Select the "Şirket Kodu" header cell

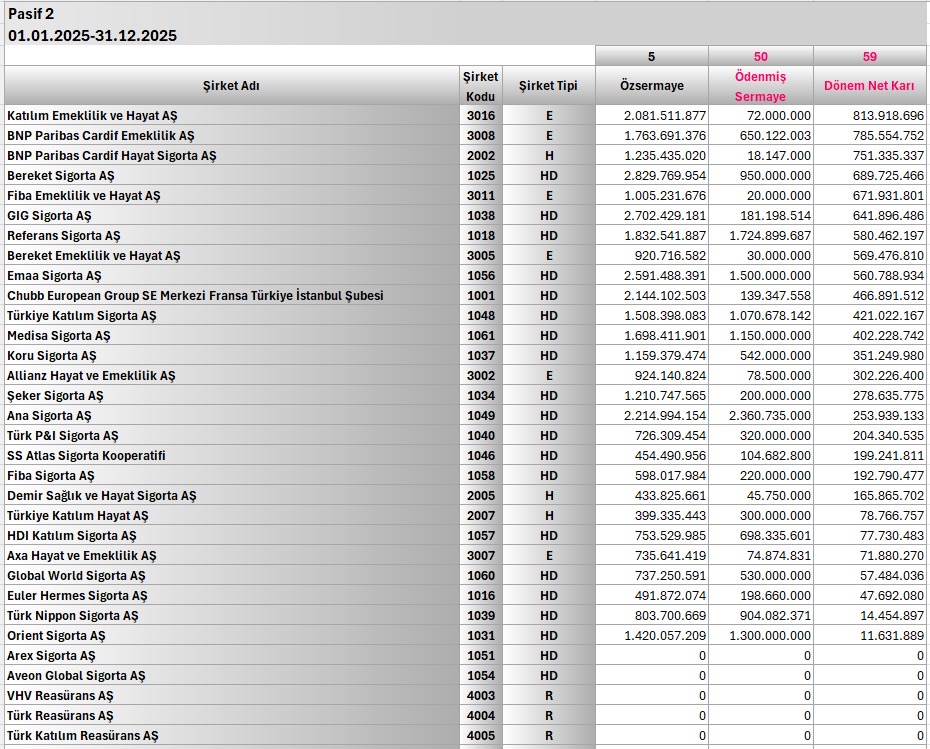pyautogui.click(x=480, y=86)
